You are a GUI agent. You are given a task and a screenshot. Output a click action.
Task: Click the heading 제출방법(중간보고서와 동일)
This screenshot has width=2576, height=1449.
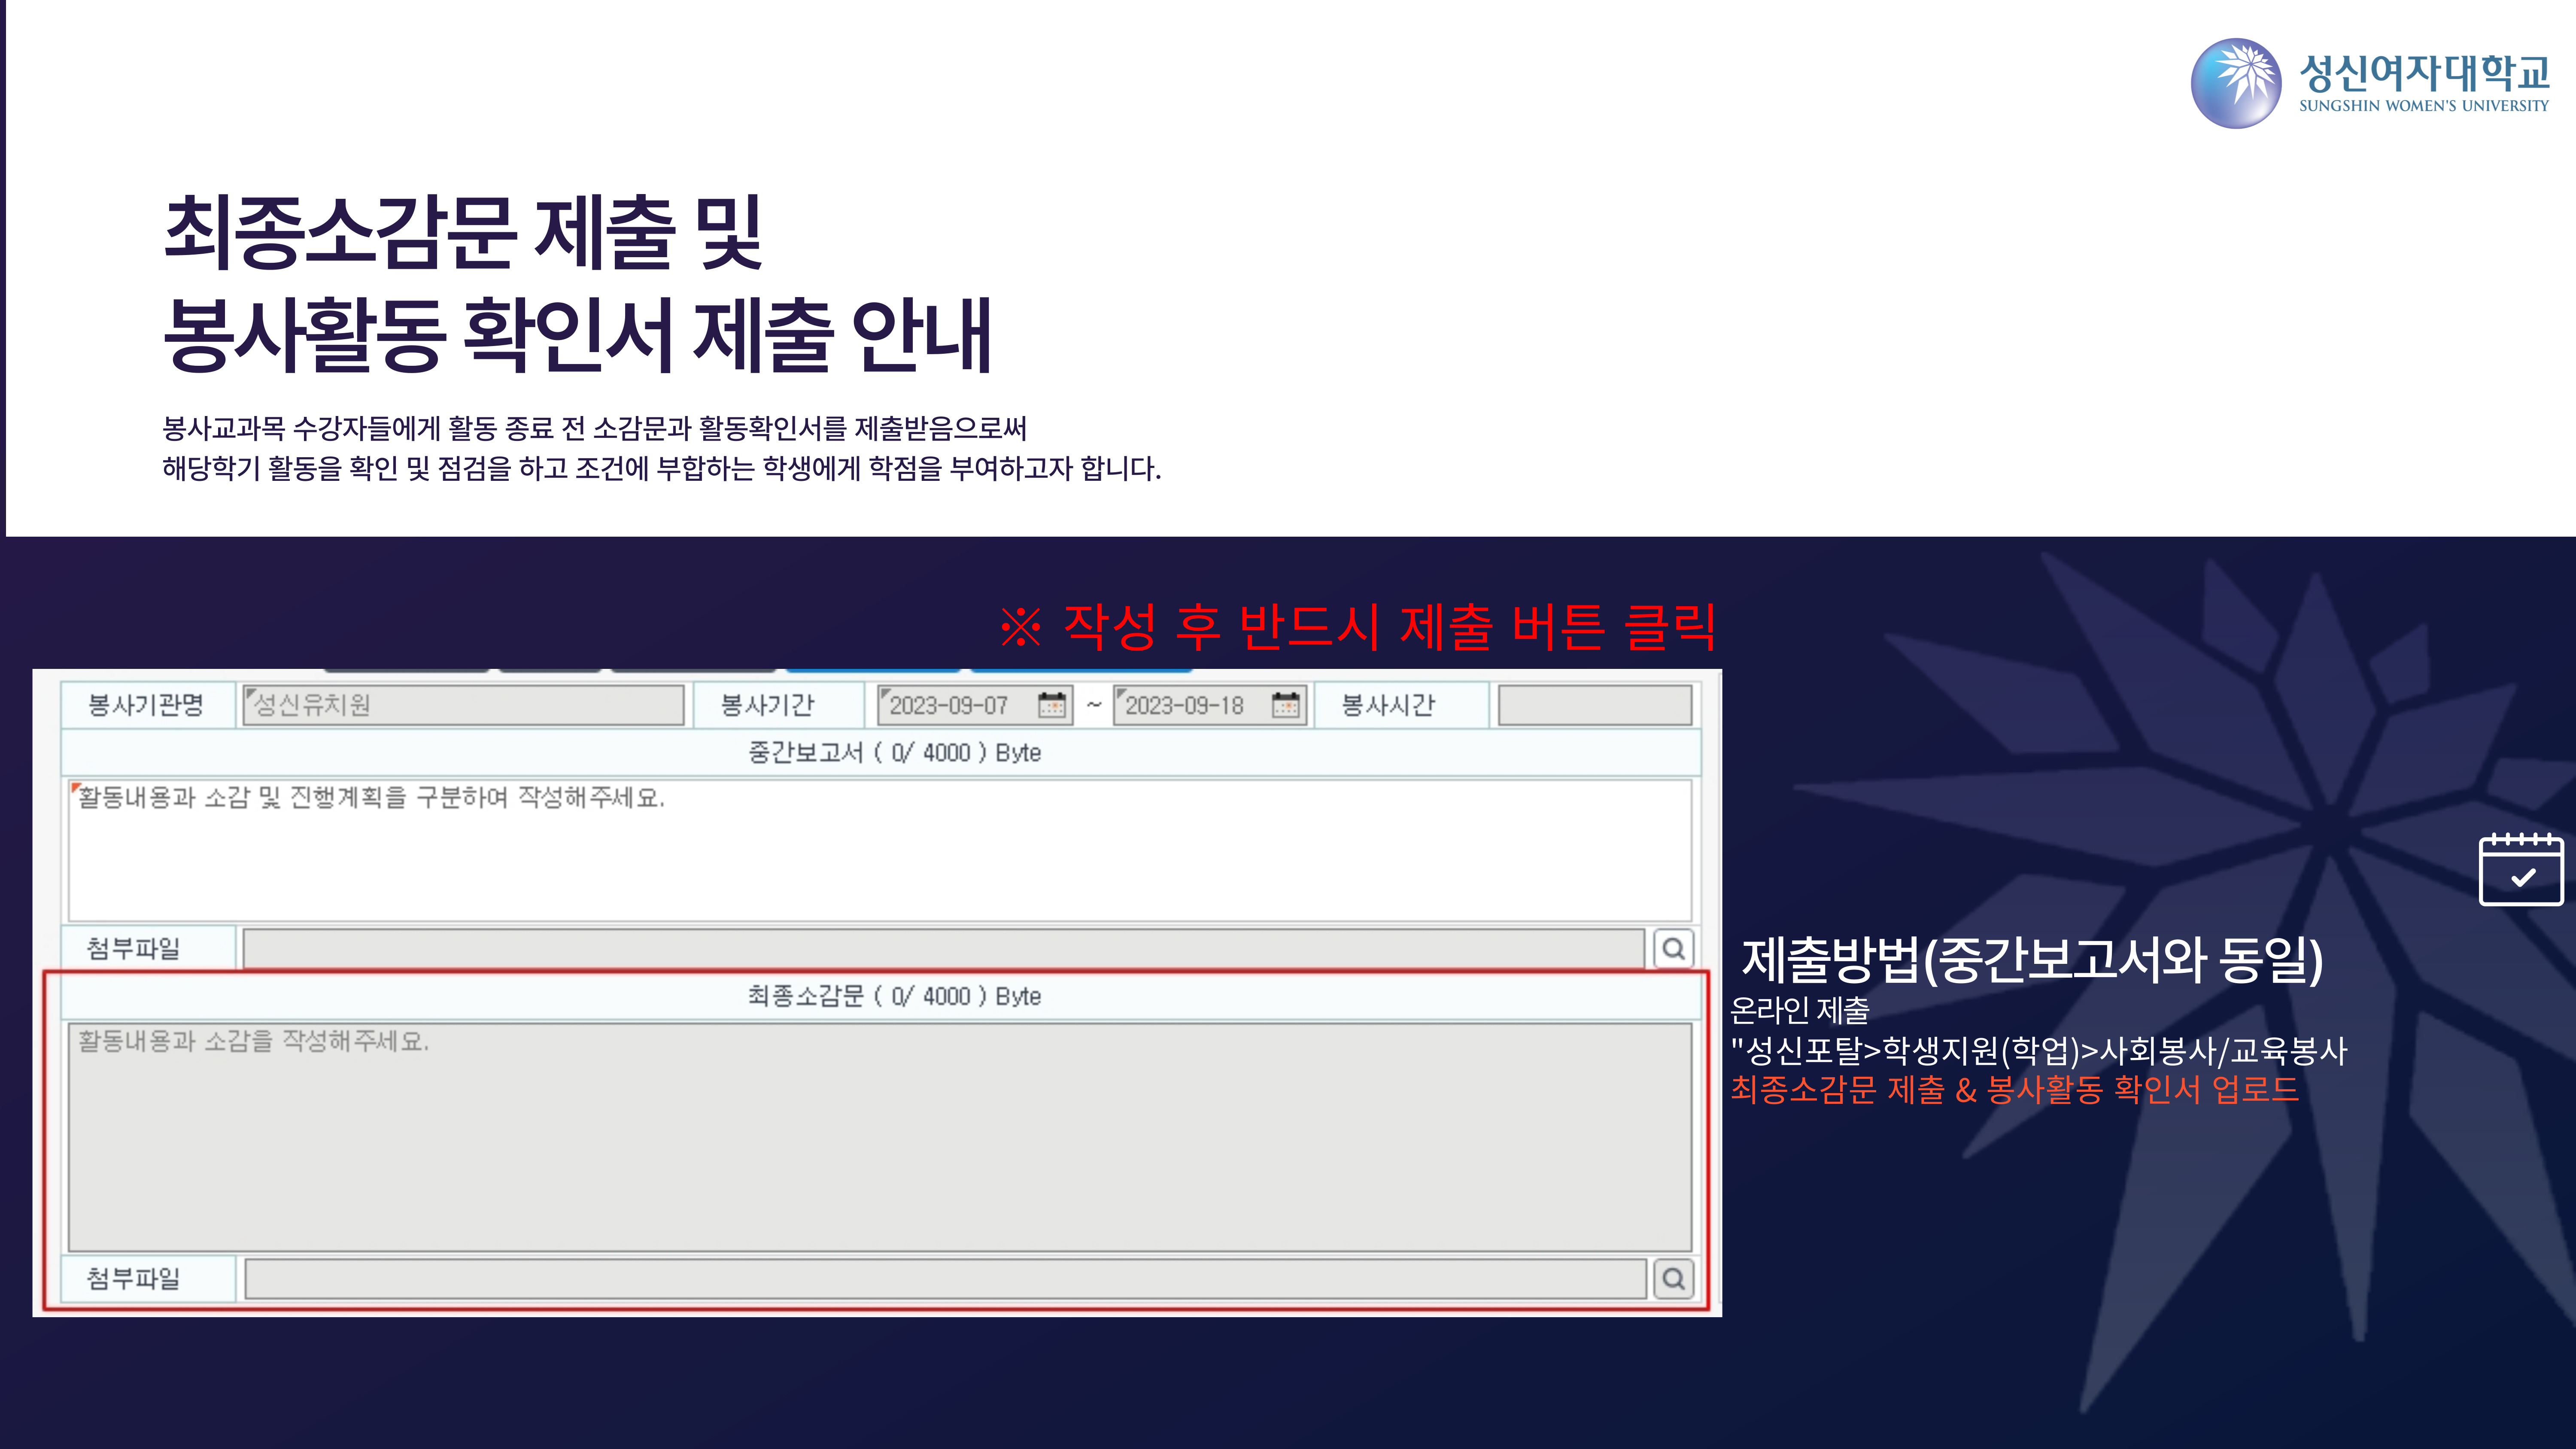pyautogui.click(x=2032, y=959)
